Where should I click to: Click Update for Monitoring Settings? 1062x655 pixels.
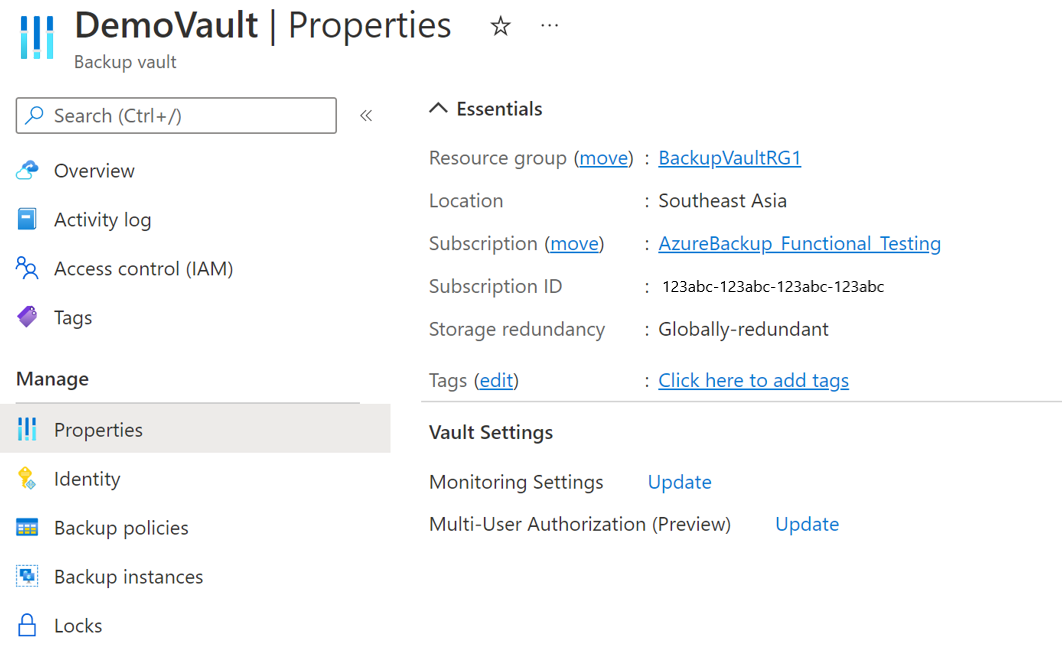(x=679, y=482)
